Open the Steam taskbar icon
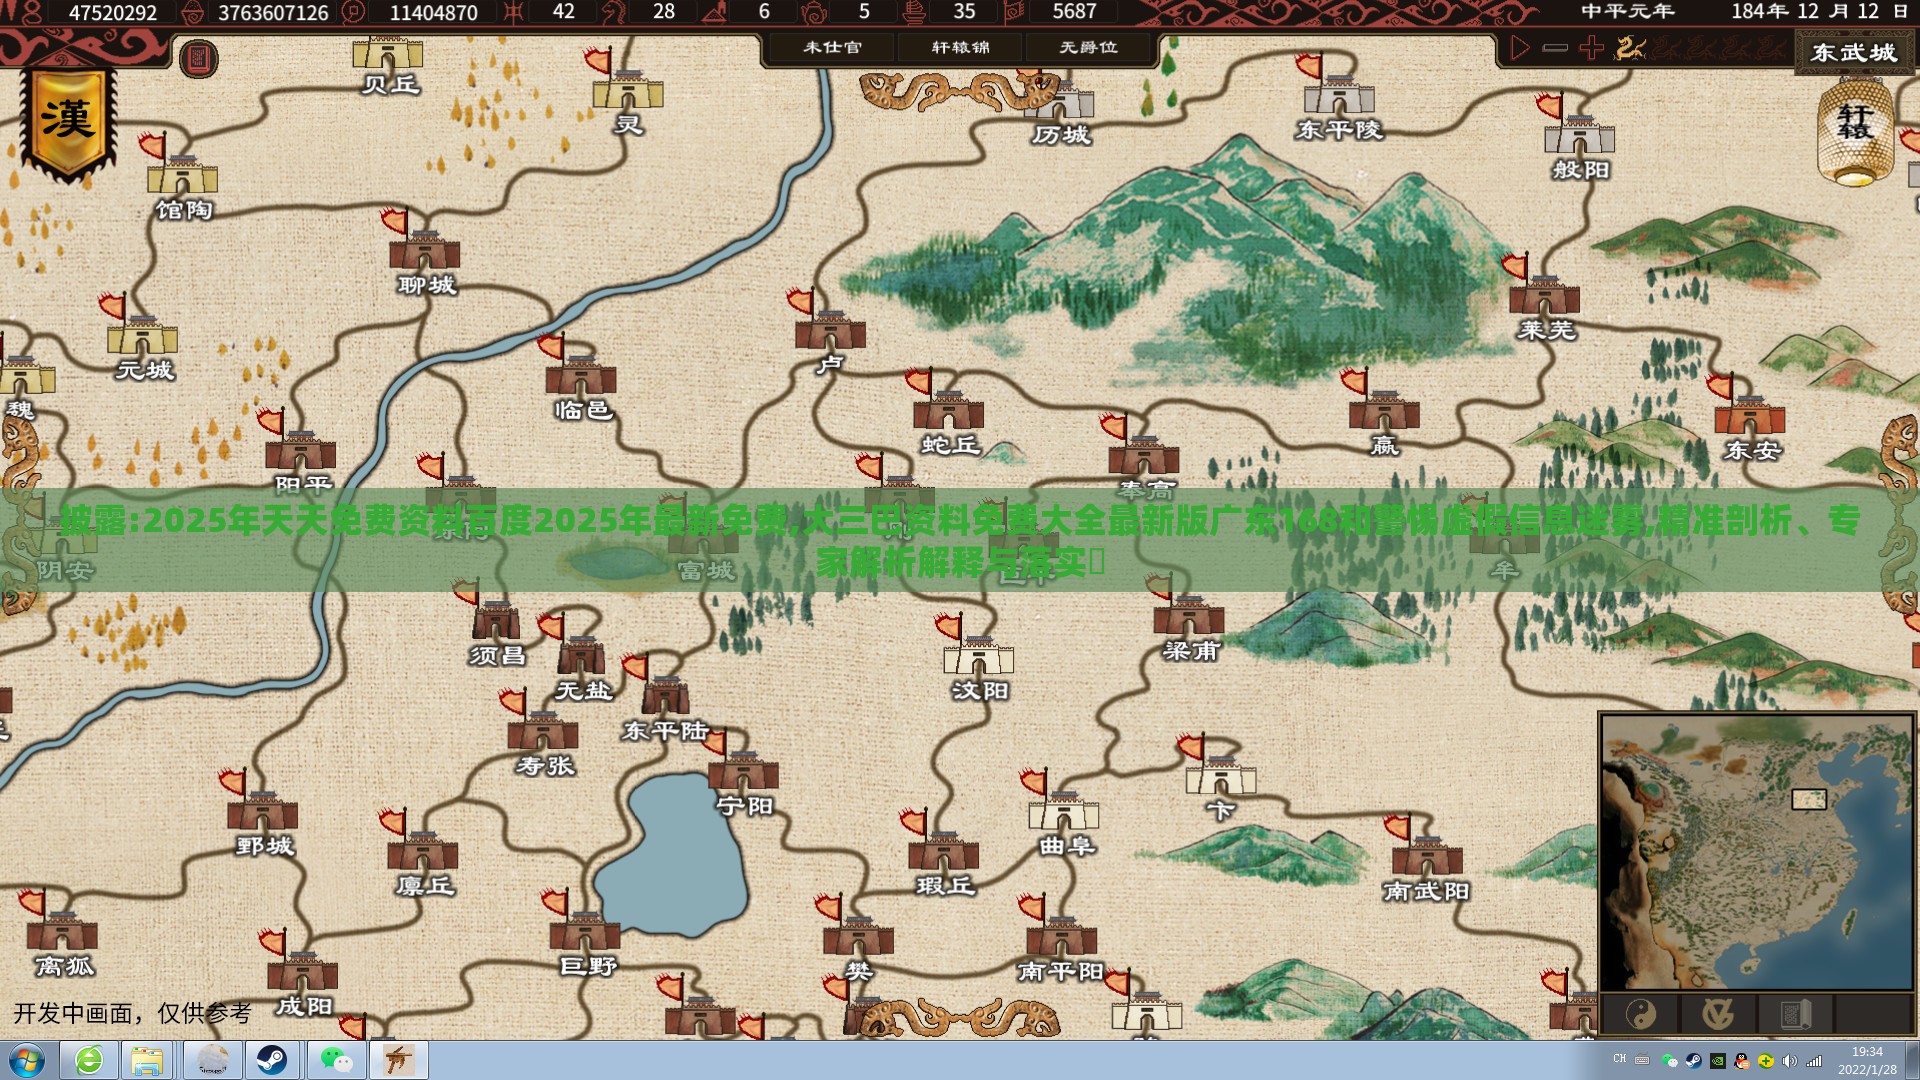Image resolution: width=1920 pixels, height=1080 pixels. click(x=272, y=1060)
